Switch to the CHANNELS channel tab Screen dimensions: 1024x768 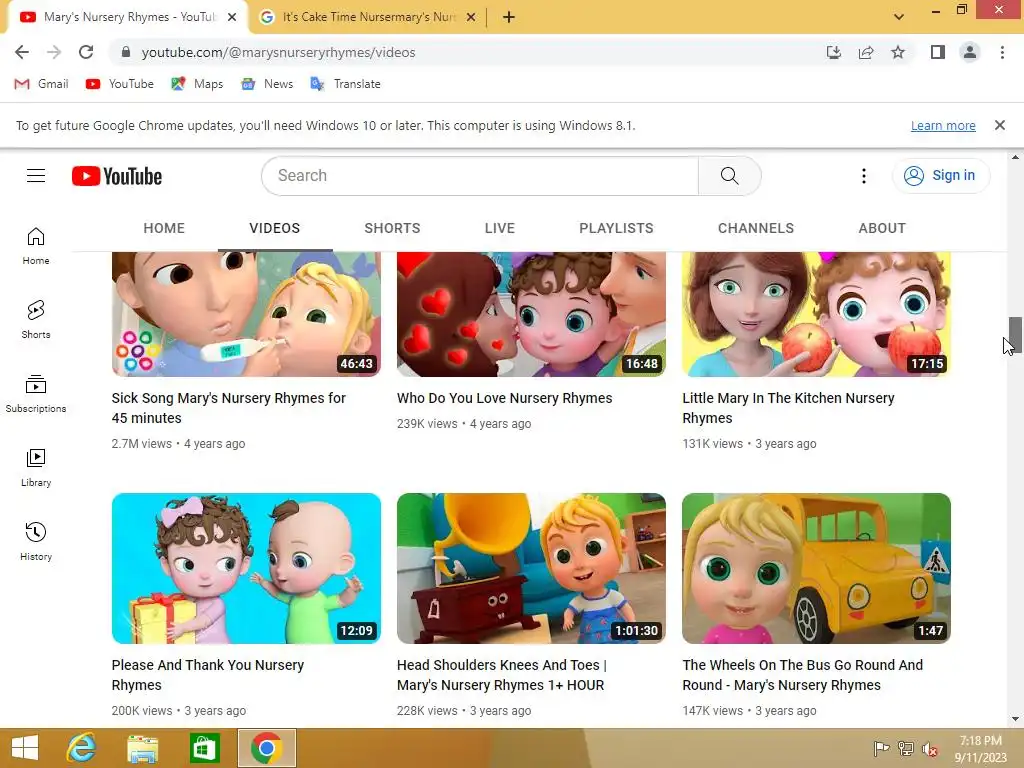pos(756,228)
